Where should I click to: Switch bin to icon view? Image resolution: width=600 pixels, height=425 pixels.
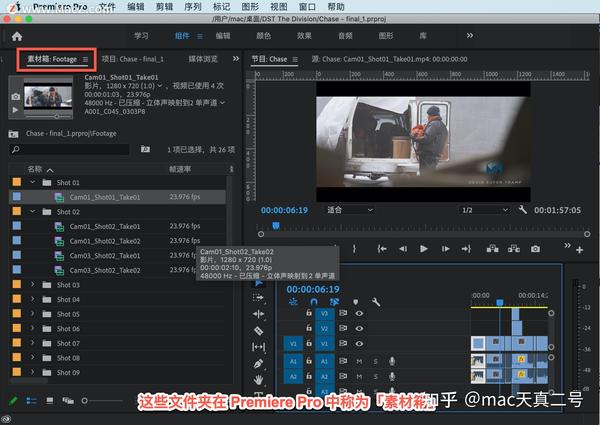pos(50,401)
